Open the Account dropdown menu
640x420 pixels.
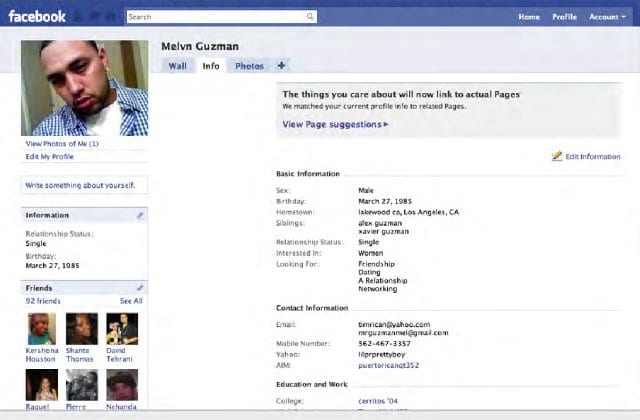click(x=607, y=17)
